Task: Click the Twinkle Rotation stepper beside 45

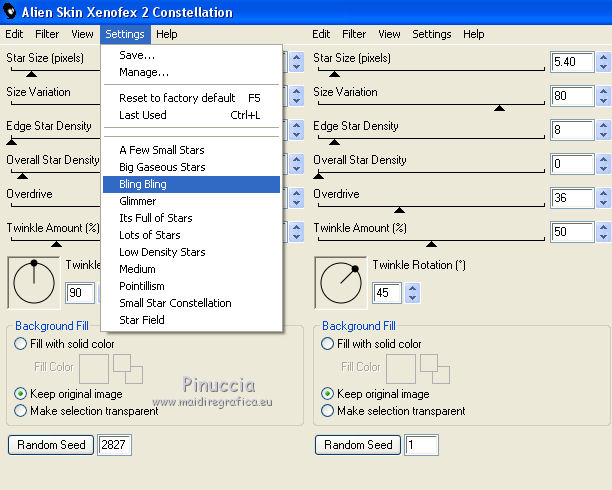Action: coord(412,293)
